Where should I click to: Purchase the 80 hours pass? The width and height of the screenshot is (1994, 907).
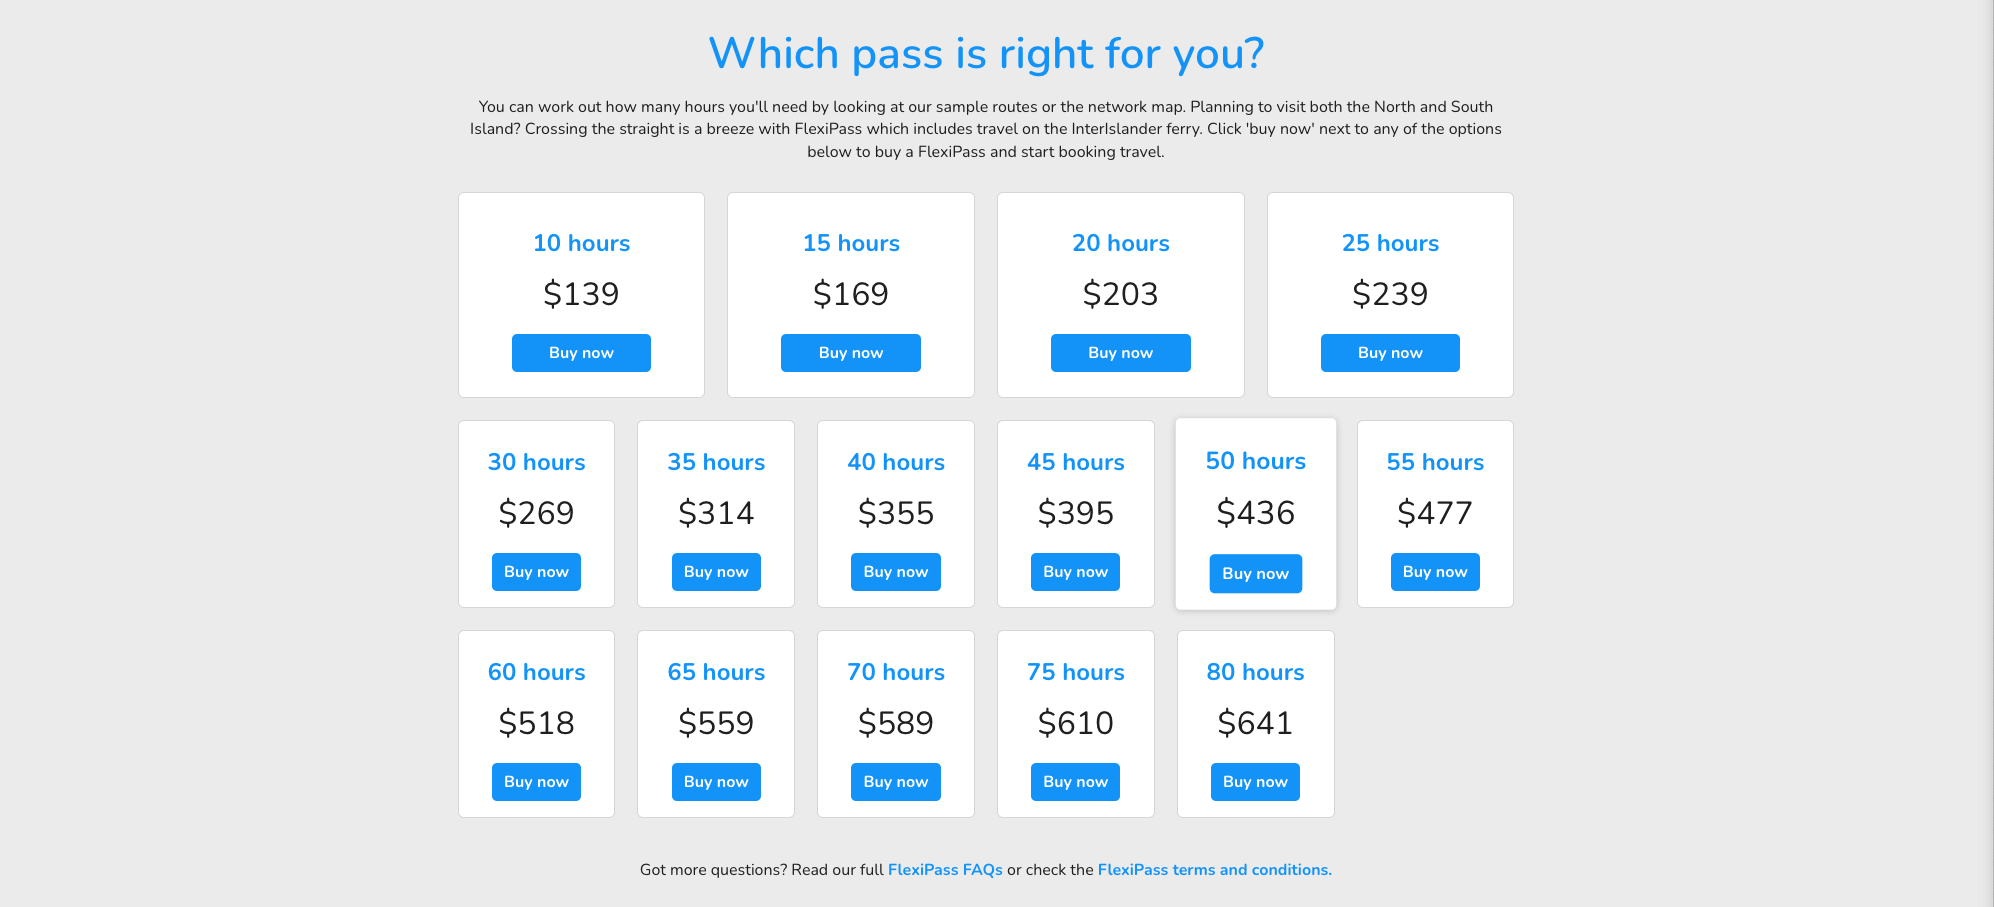pyautogui.click(x=1255, y=782)
